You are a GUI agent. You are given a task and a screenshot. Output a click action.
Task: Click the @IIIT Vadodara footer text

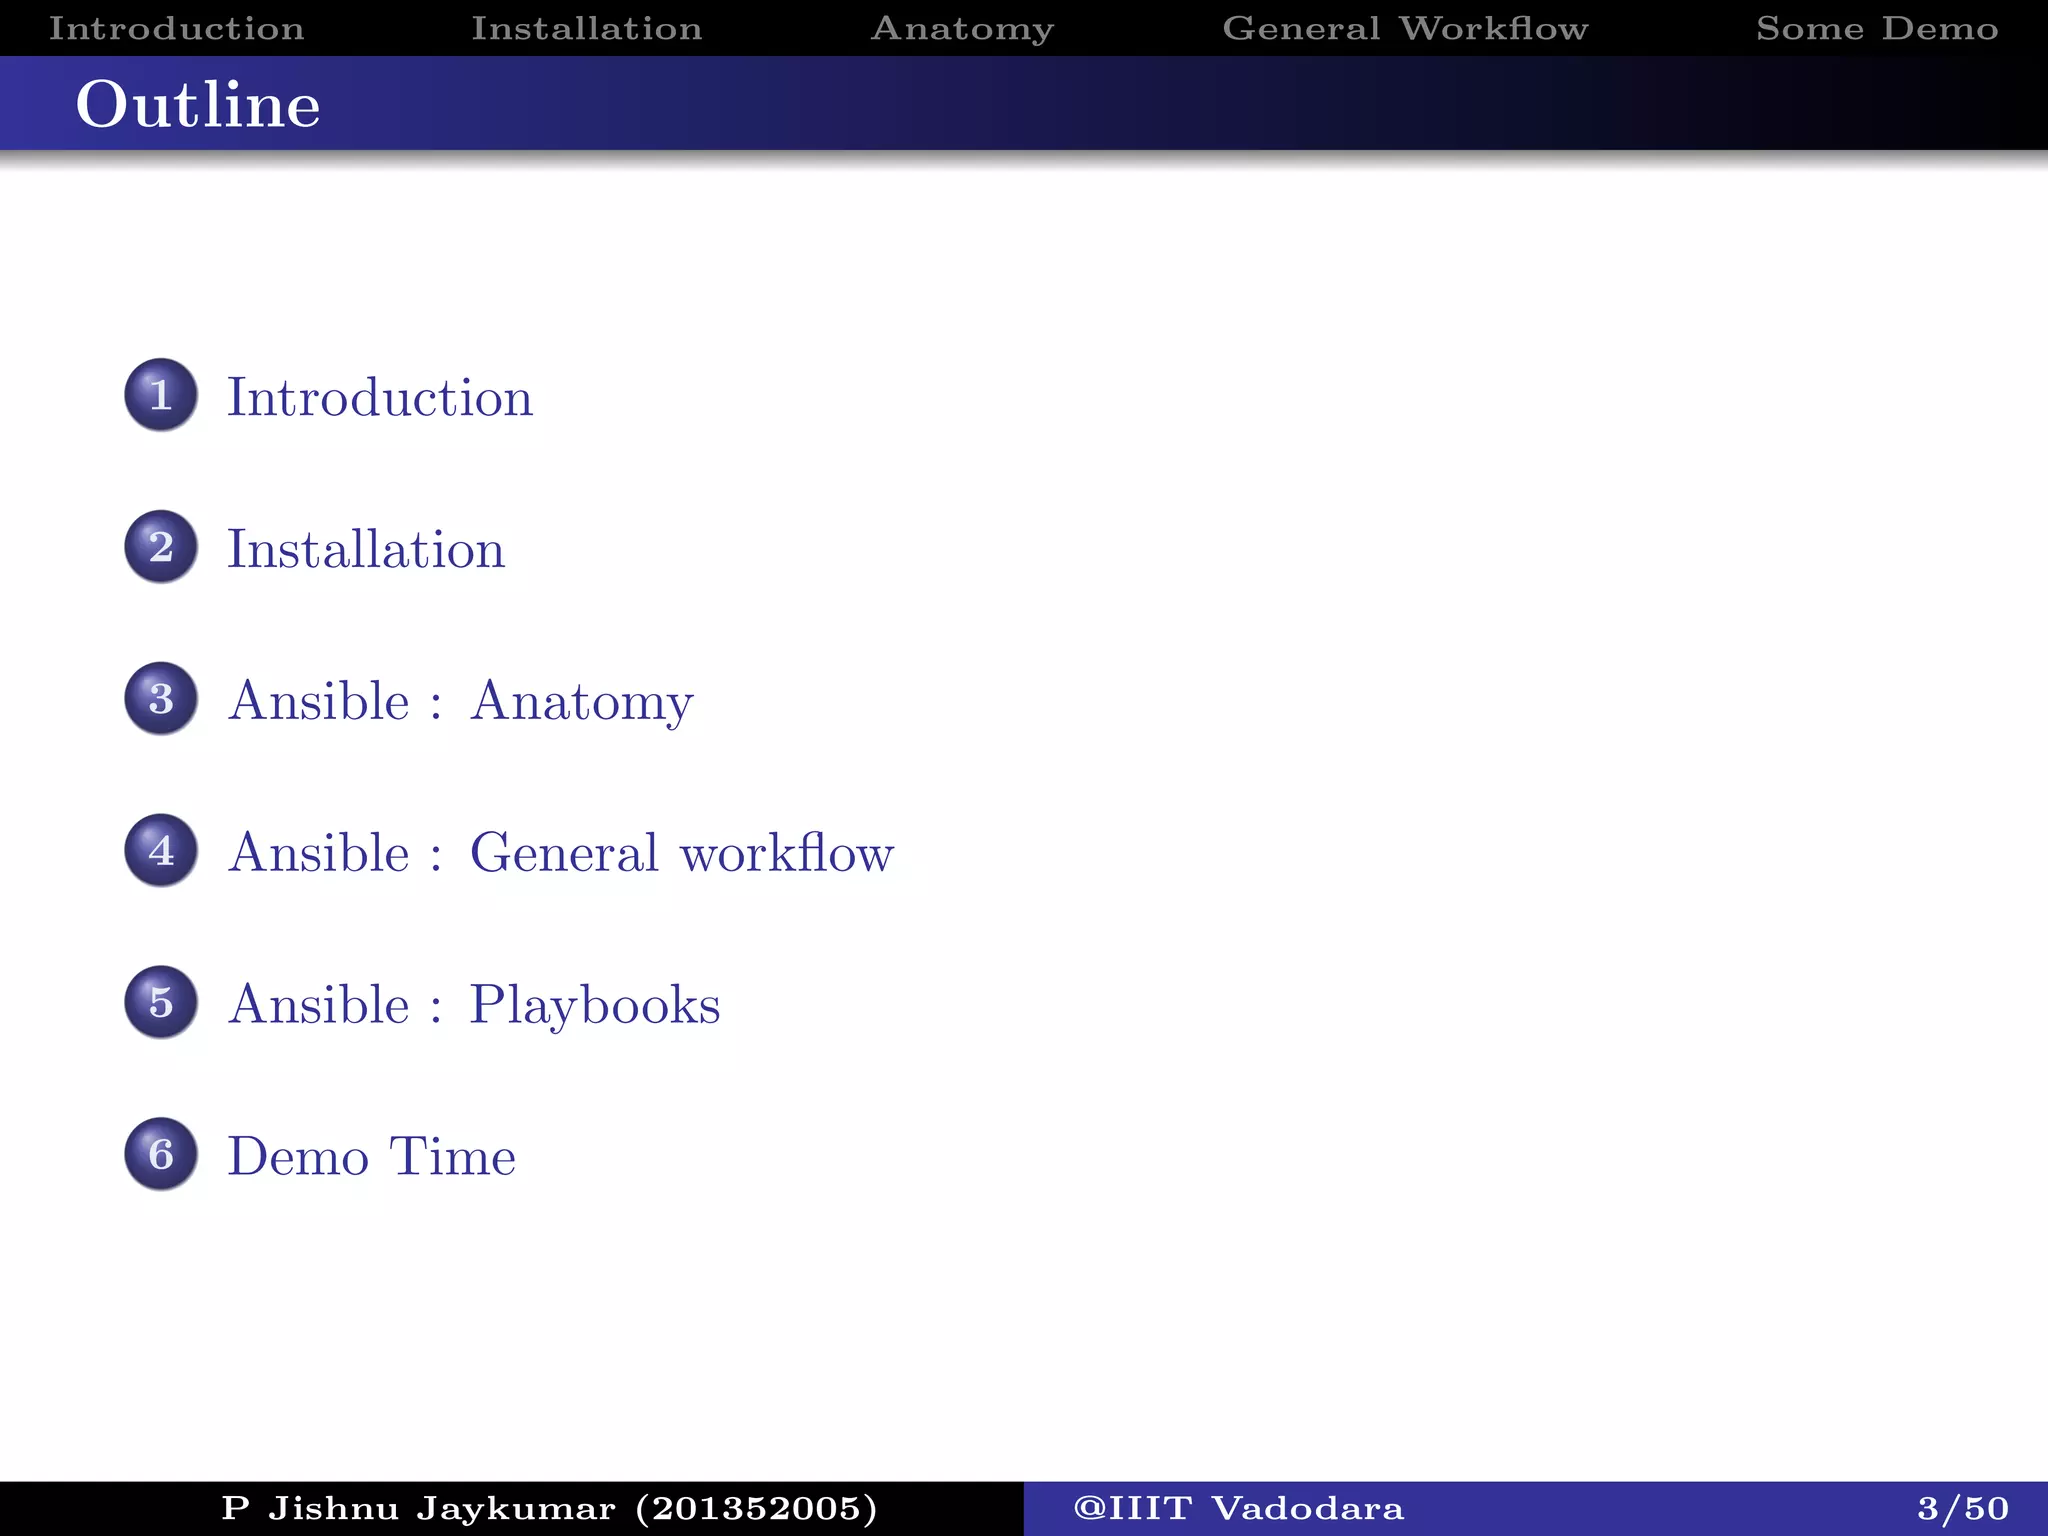pos(1238,1508)
